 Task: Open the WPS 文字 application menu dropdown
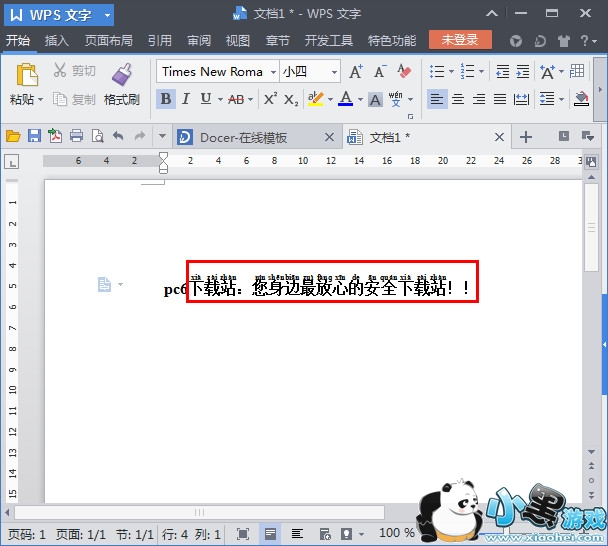click(105, 14)
